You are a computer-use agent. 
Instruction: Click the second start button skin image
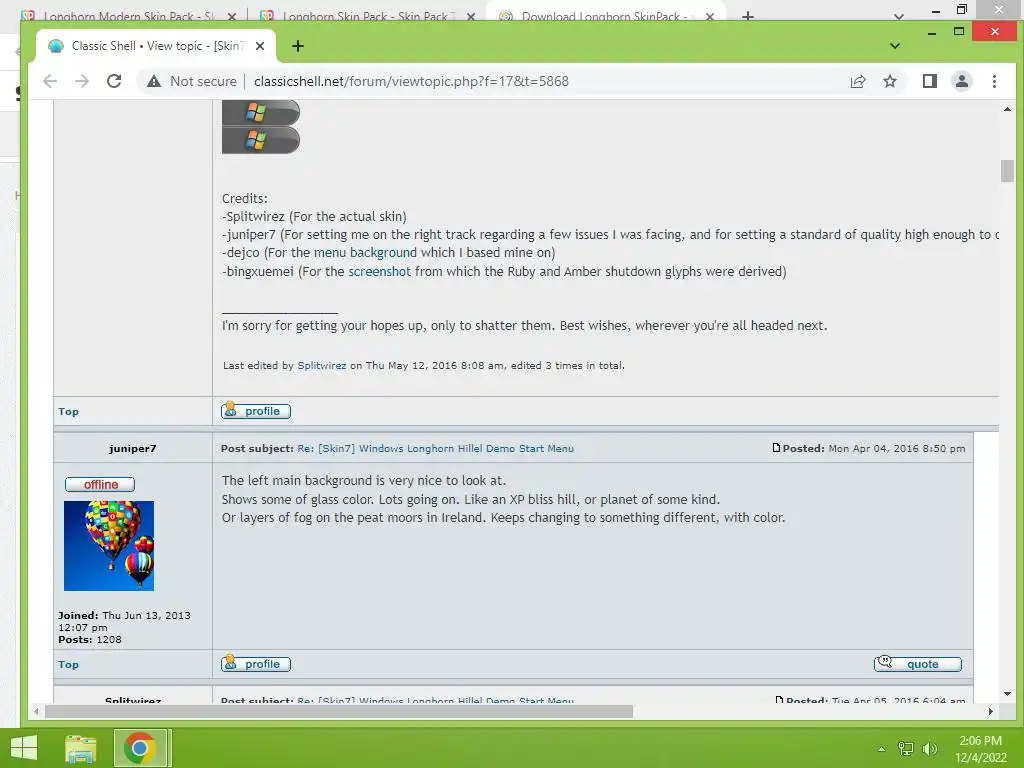click(x=261, y=140)
